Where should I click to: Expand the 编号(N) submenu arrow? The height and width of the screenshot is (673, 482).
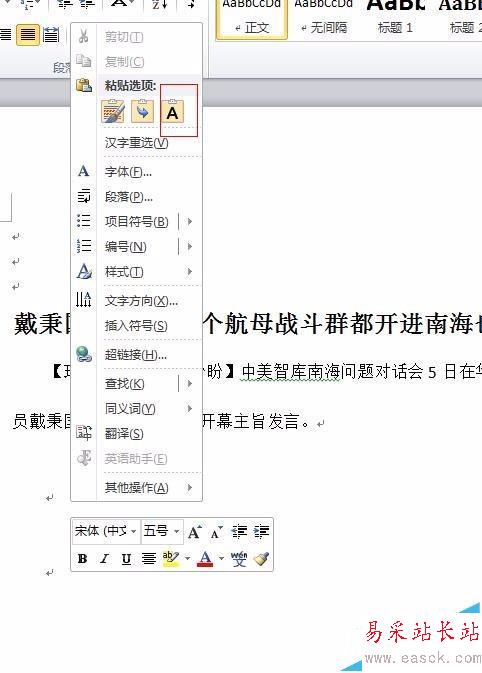click(189, 247)
